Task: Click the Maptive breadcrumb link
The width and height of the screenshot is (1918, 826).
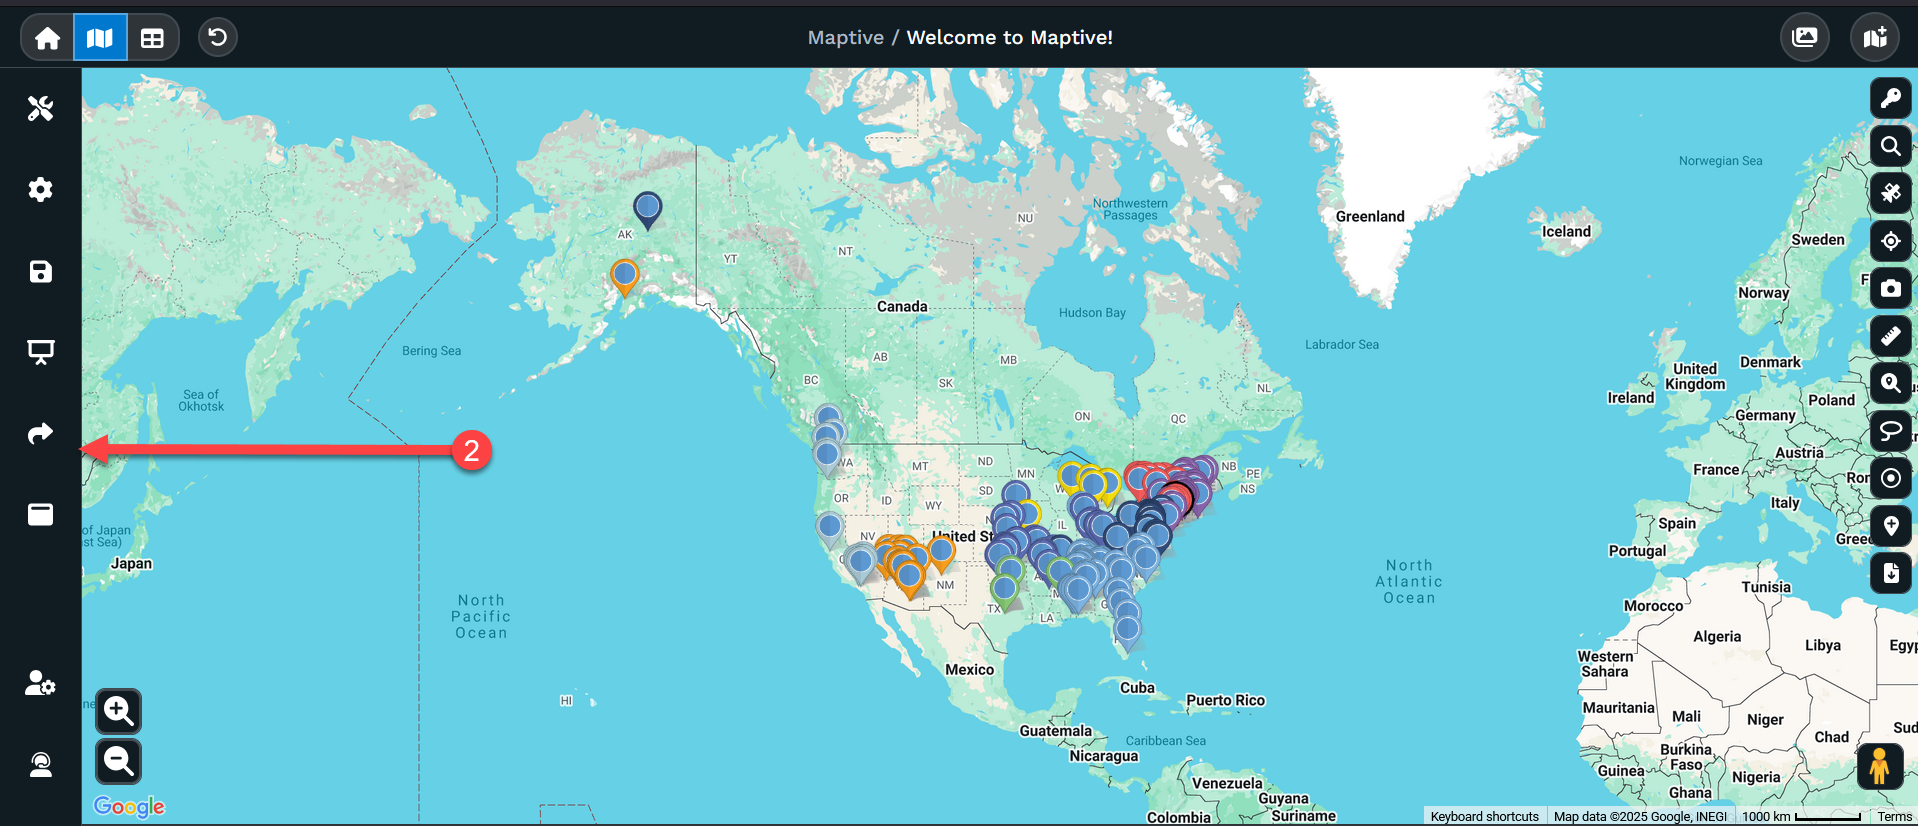Action: [846, 38]
